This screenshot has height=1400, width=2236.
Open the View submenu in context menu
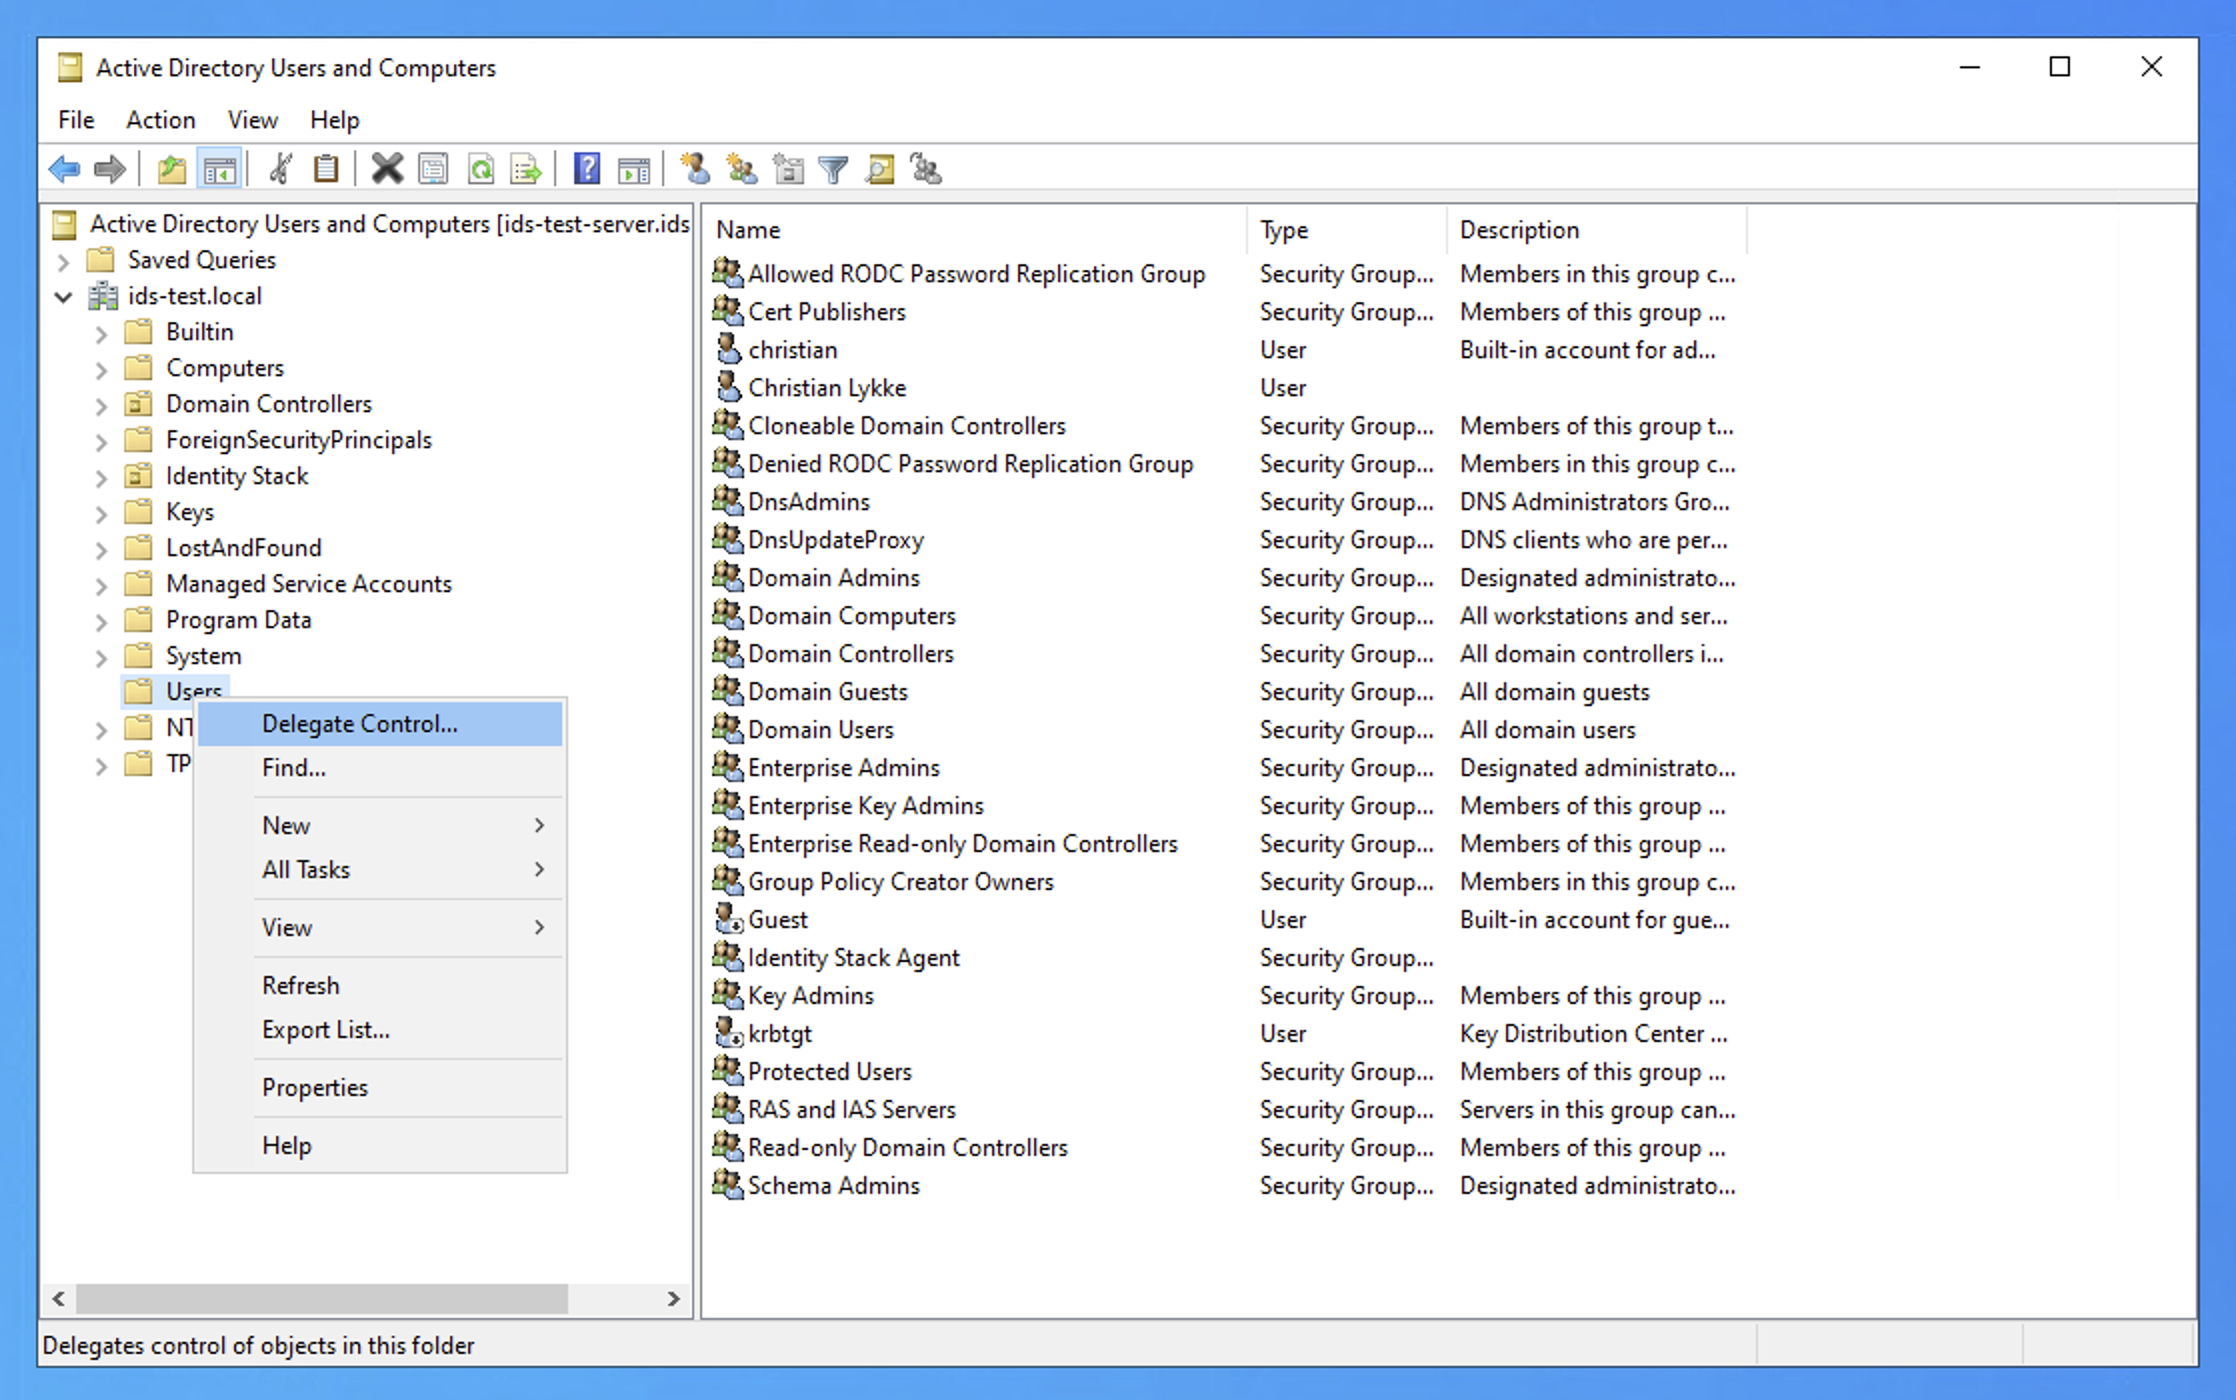(380, 927)
